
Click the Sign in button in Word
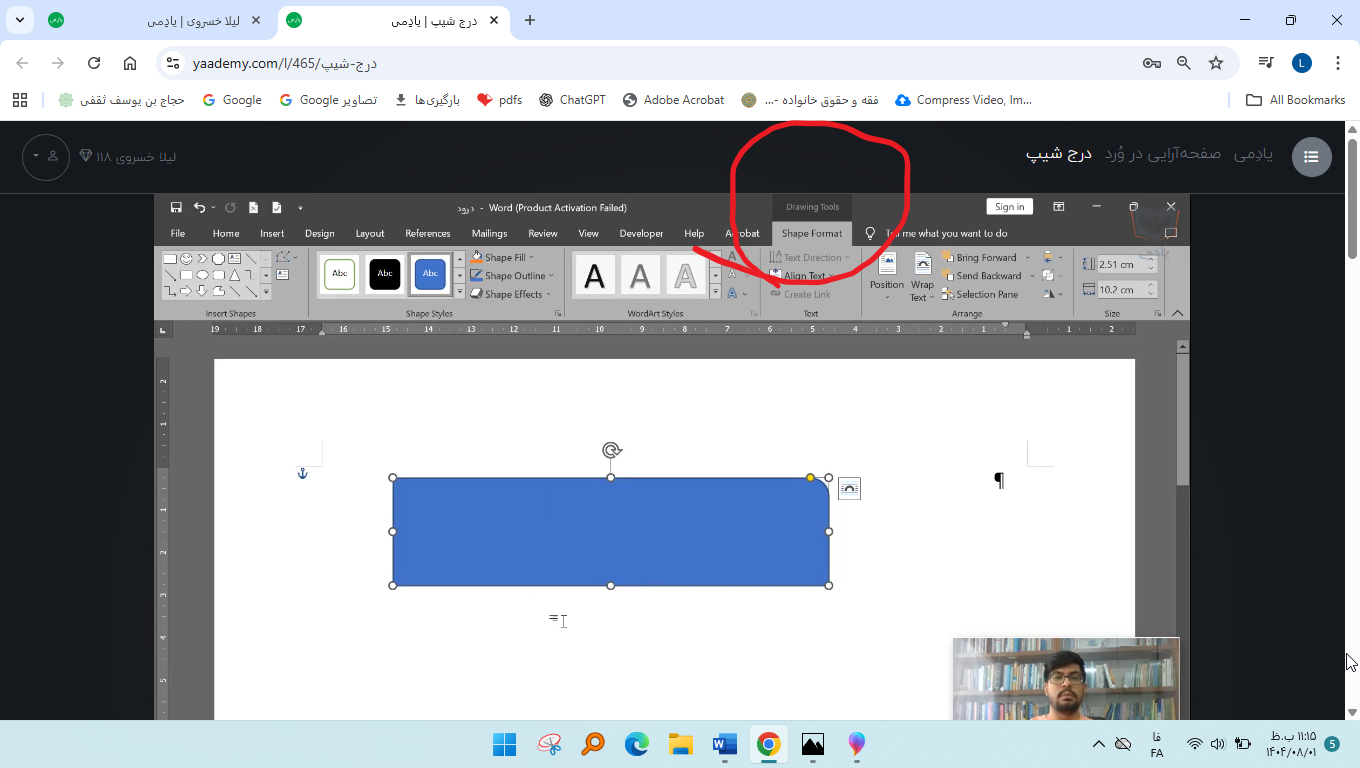pyautogui.click(x=1008, y=206)
